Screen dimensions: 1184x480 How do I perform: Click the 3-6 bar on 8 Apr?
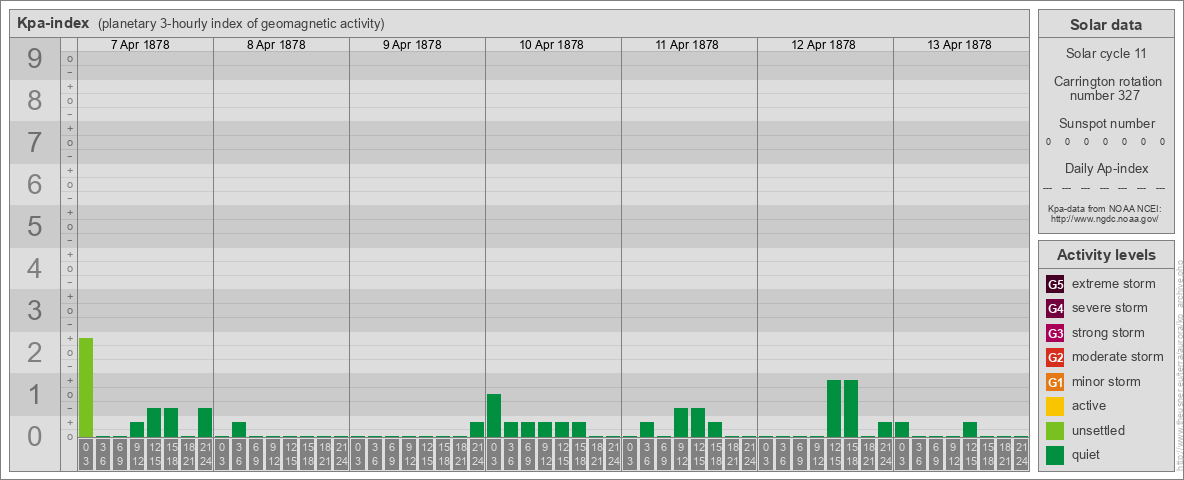coord(239,430)
